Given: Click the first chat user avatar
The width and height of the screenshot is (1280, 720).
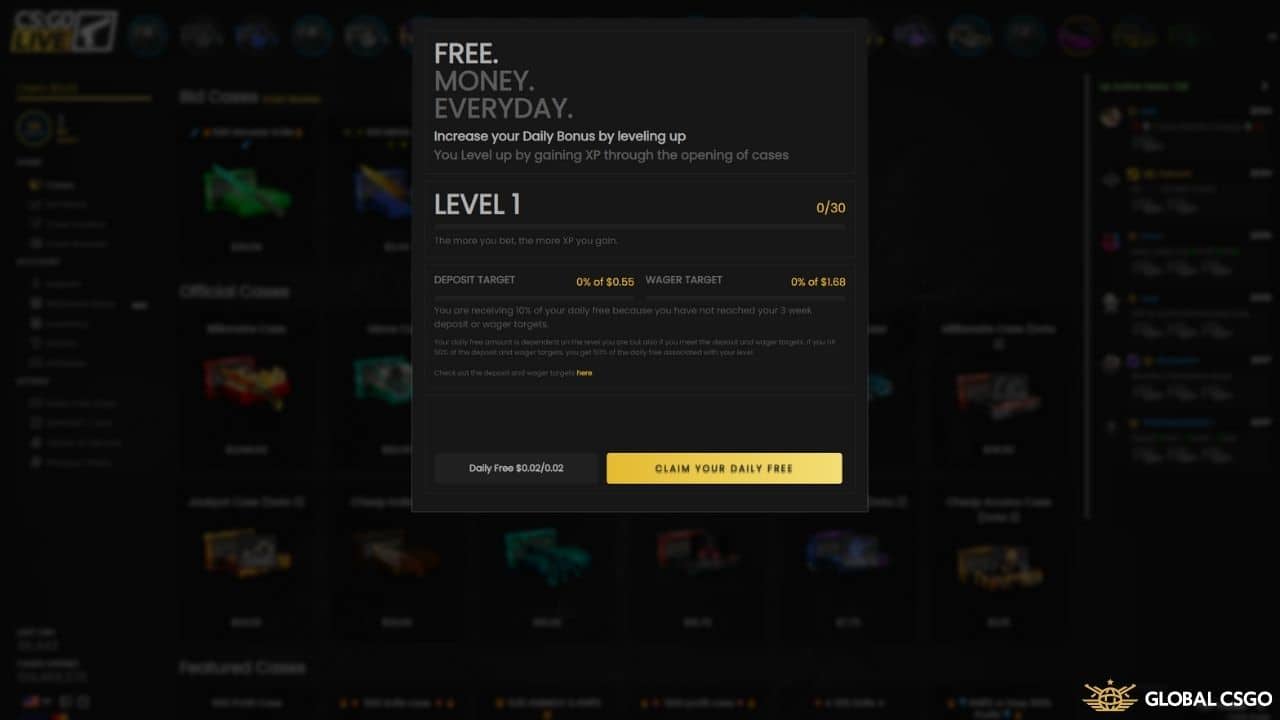Looking at the screenshot, I should pos(1110,117).
